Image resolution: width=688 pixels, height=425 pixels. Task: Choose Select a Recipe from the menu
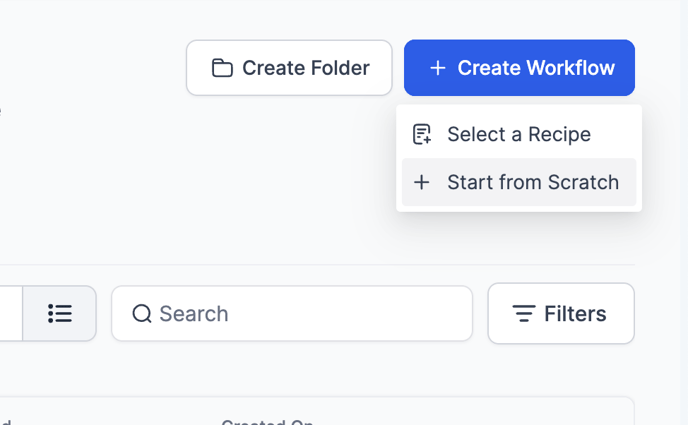click(518, 134)
